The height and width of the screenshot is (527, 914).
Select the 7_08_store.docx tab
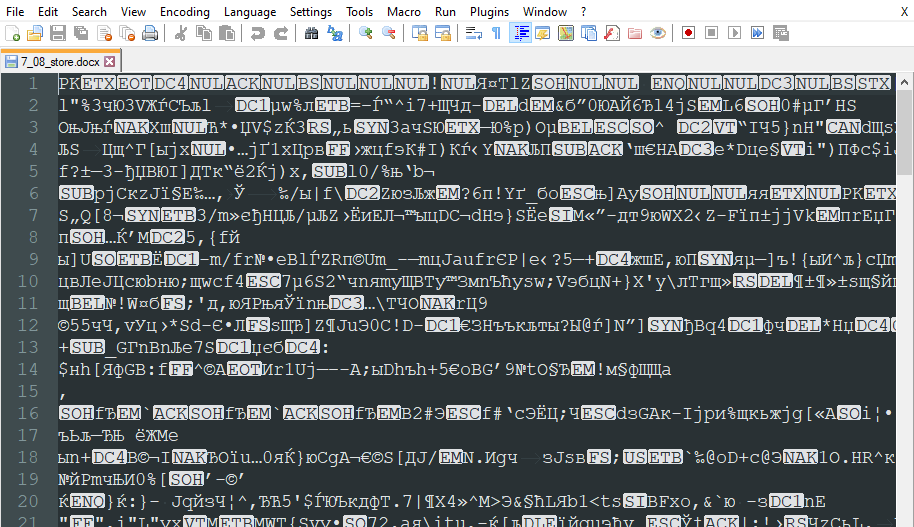pyautogui.click(x=60, y=61)
